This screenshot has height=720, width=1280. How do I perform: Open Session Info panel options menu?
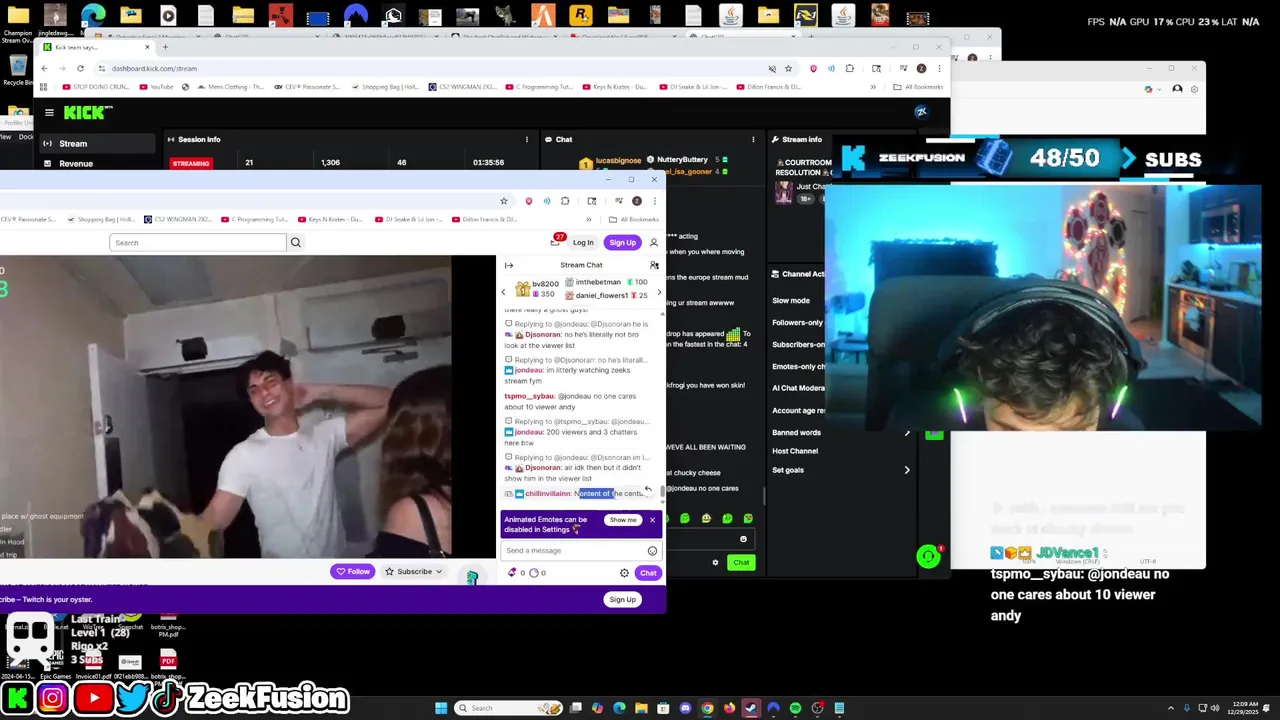pos(528,139)
